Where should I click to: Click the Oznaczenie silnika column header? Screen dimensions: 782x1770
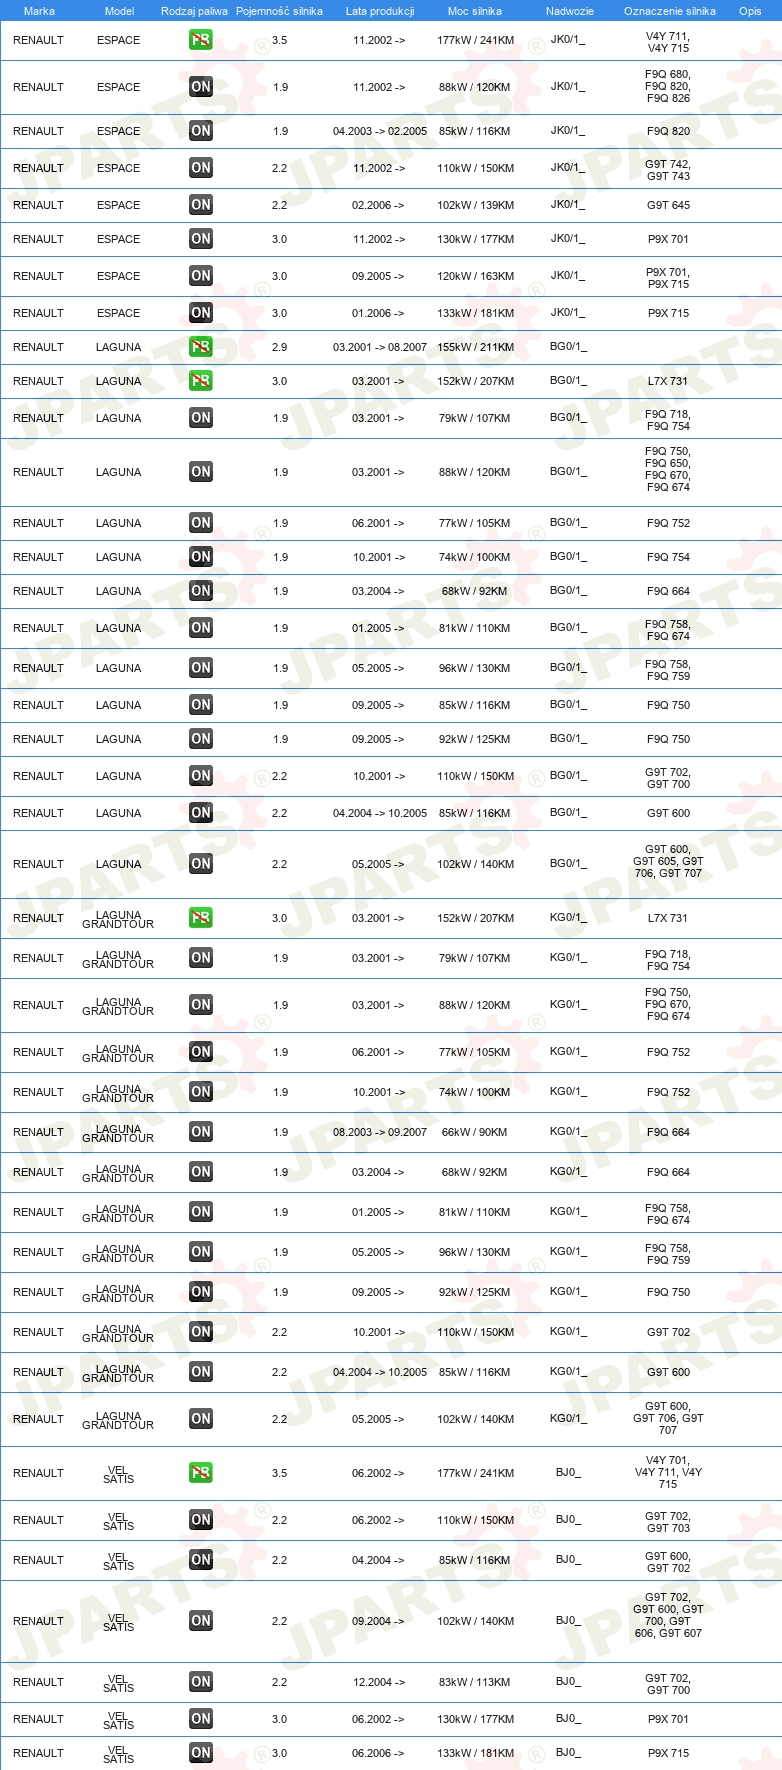coord(670,11)
